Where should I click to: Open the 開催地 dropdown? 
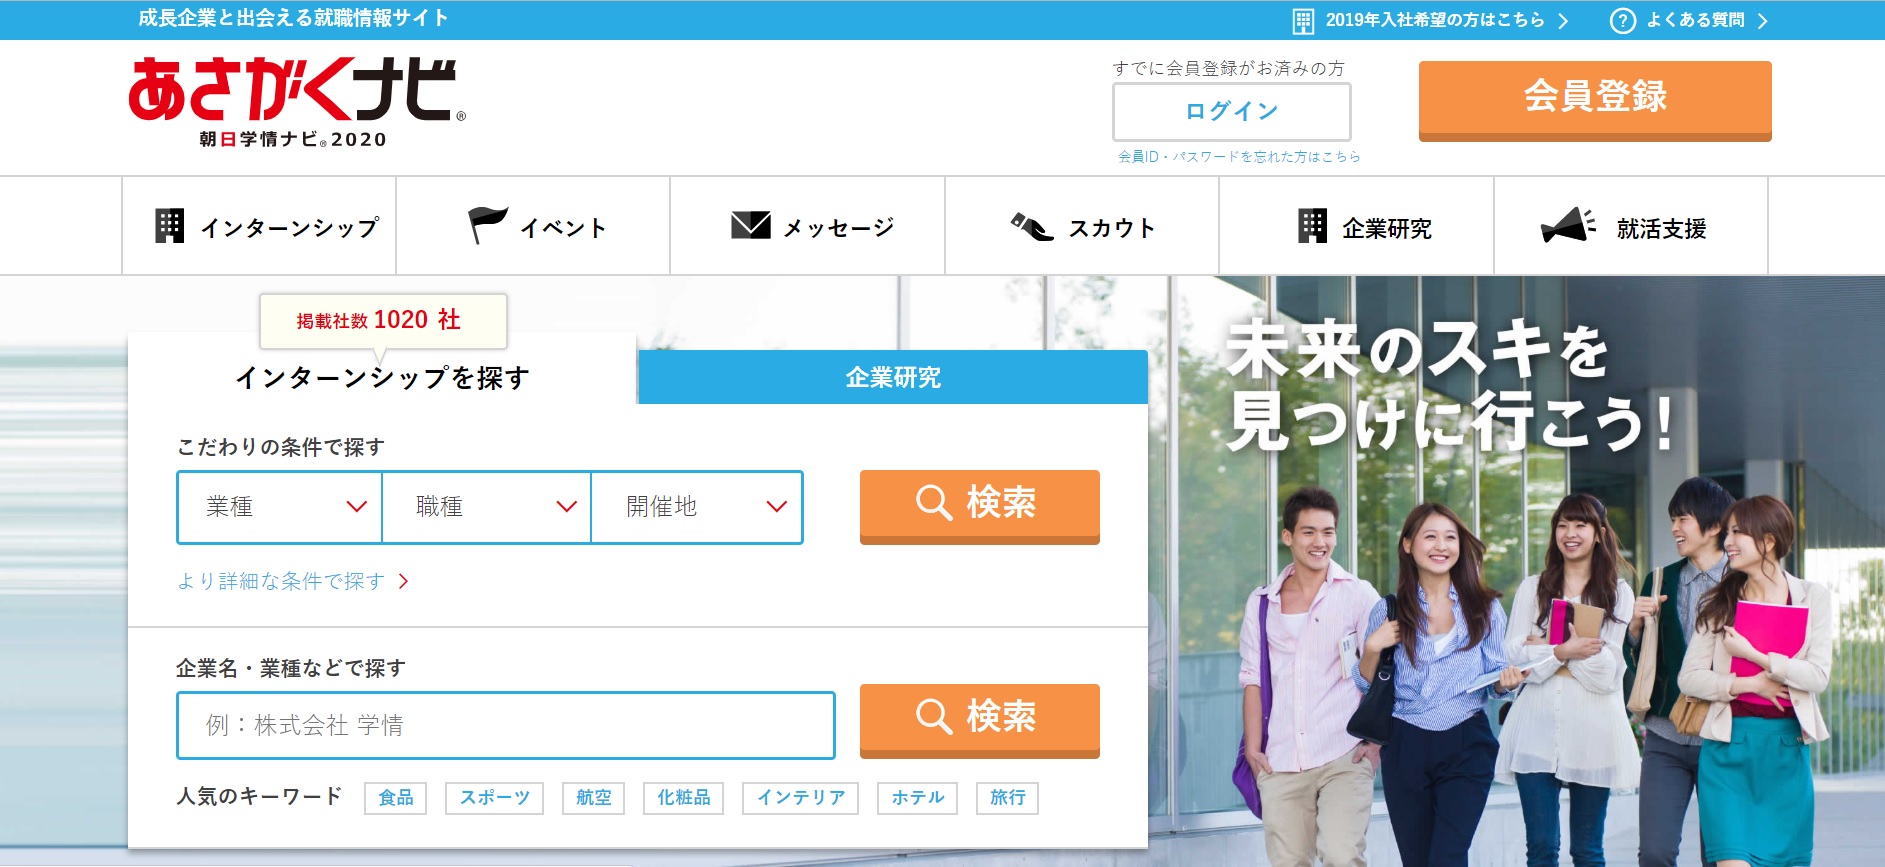(x=697, y=507)
